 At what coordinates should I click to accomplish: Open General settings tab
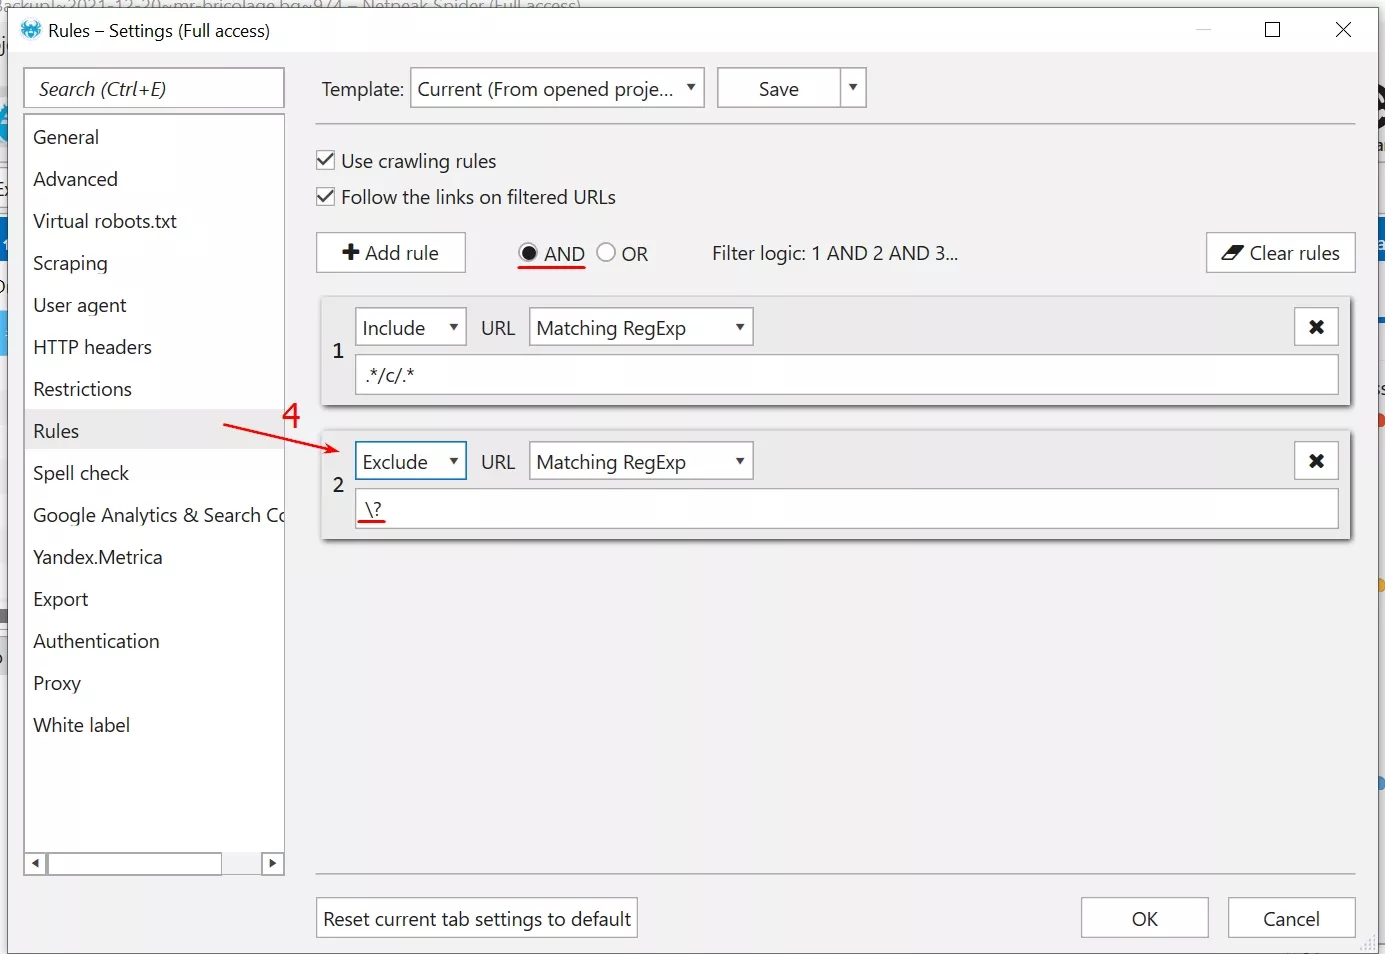154,137
